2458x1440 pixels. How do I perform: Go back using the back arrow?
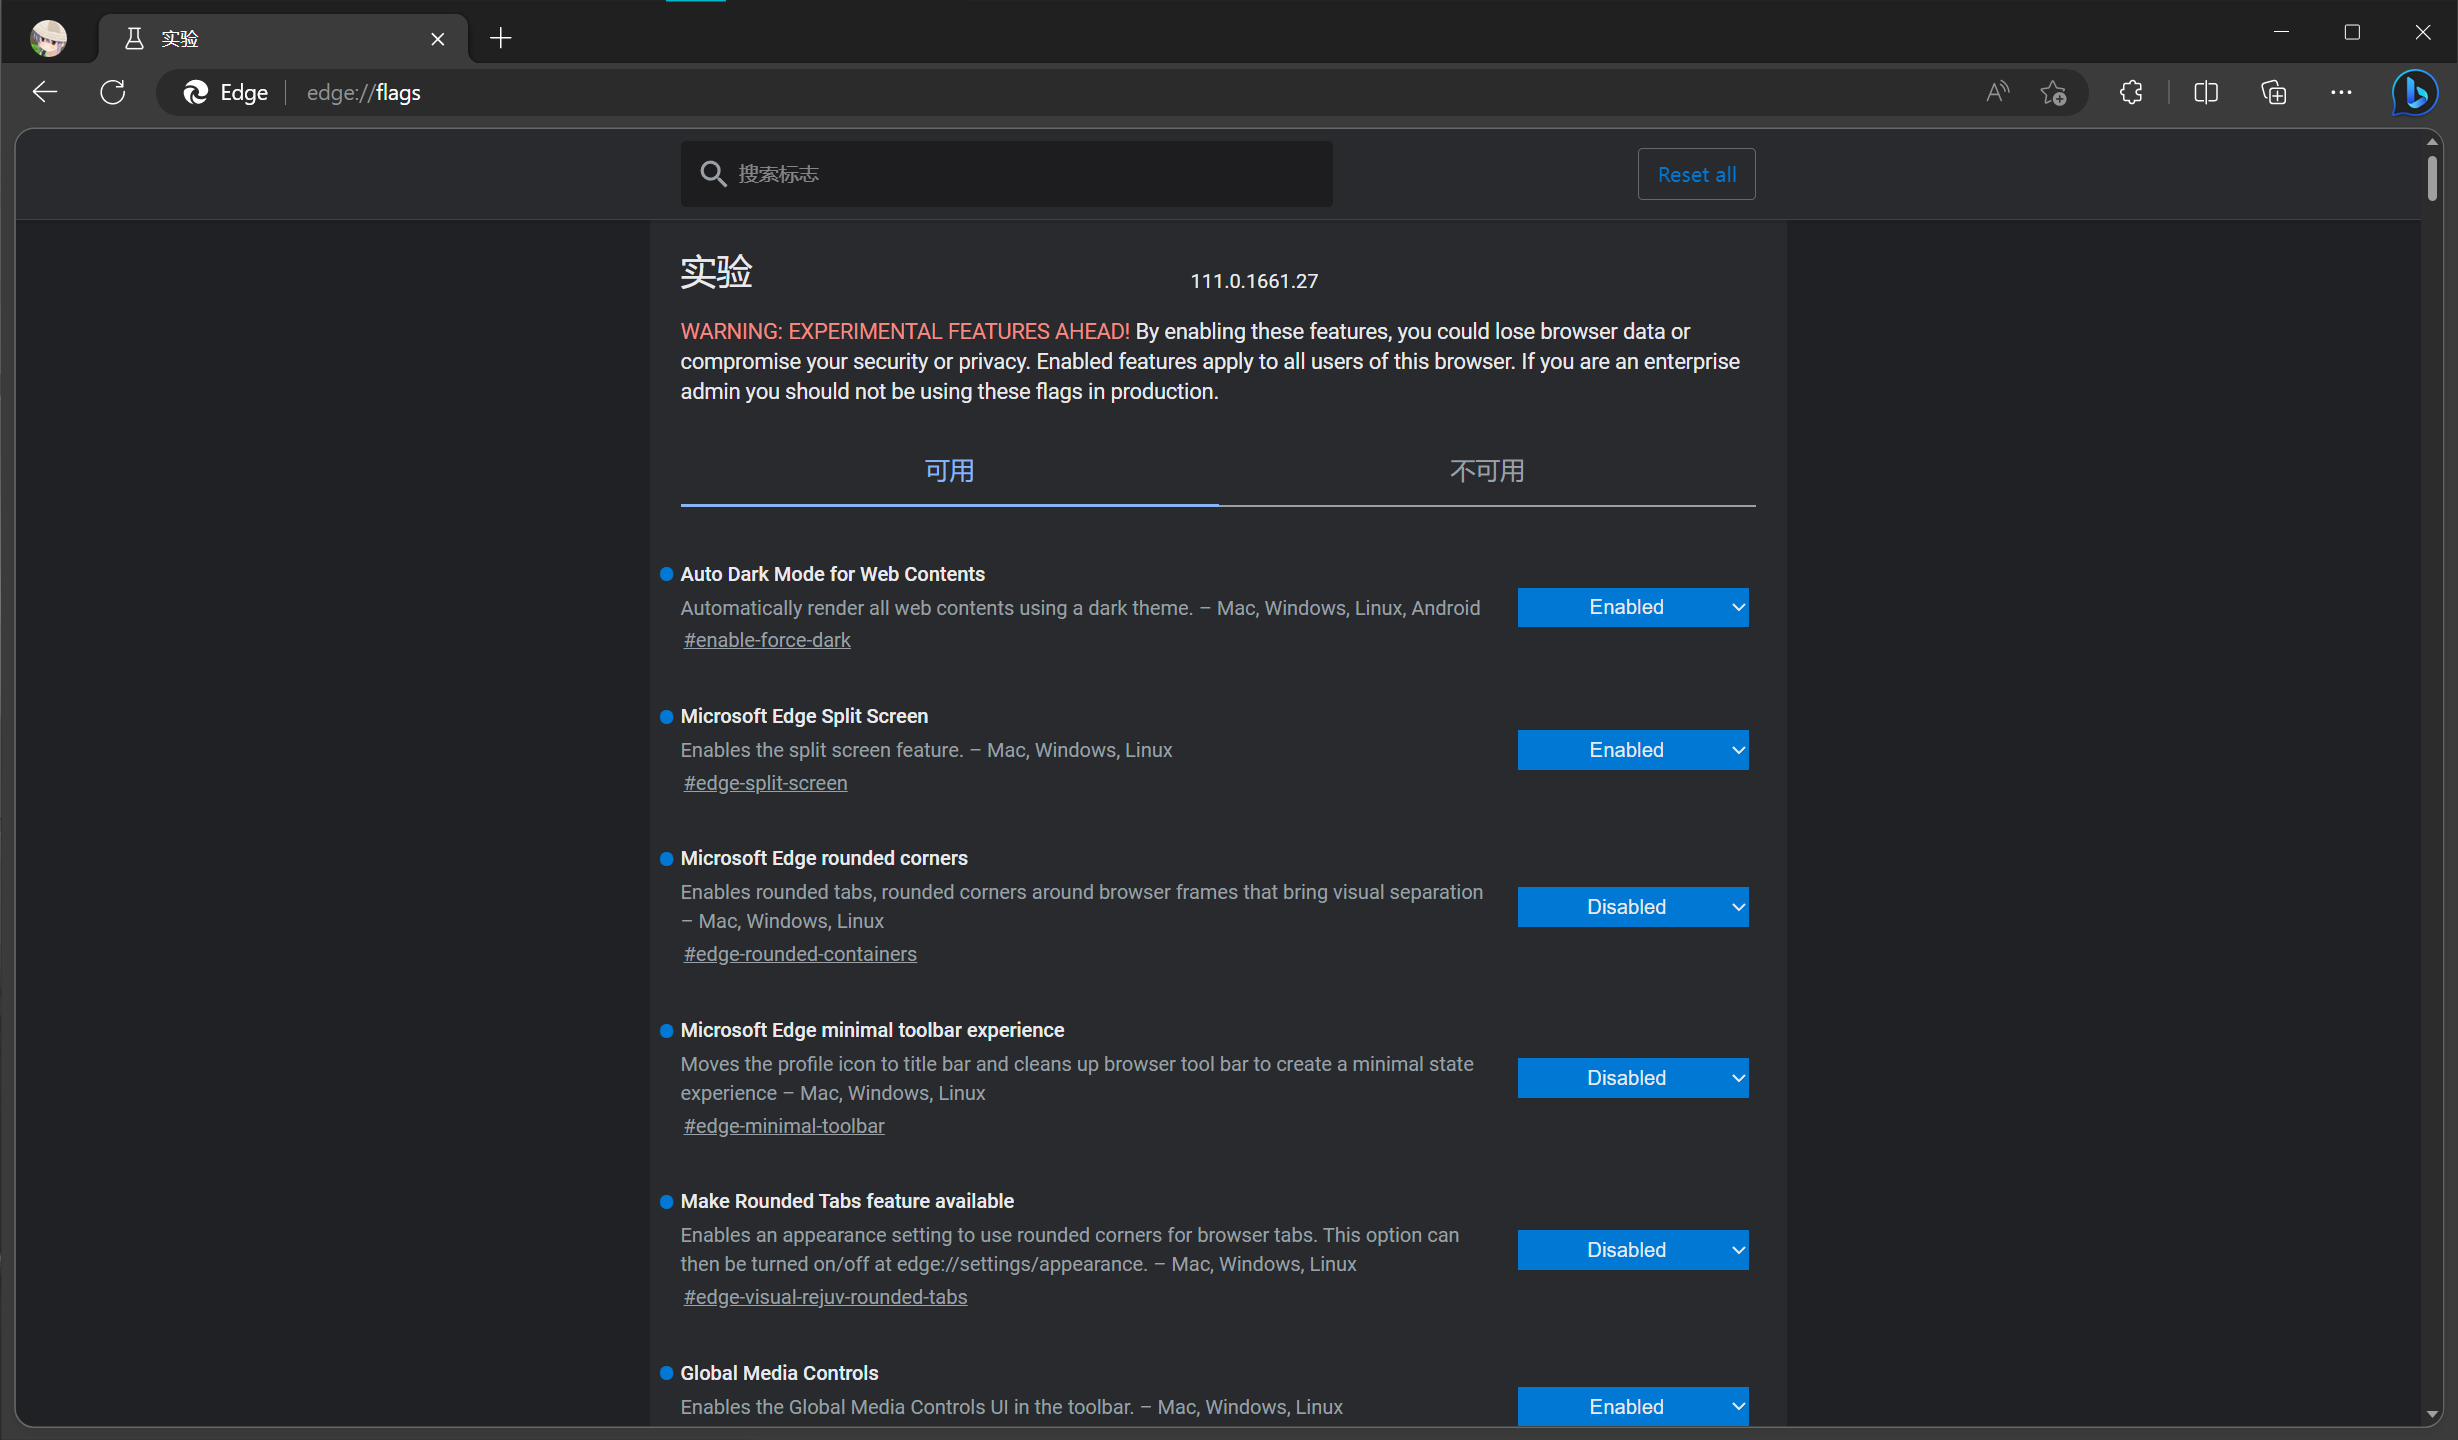pos(44,92)
